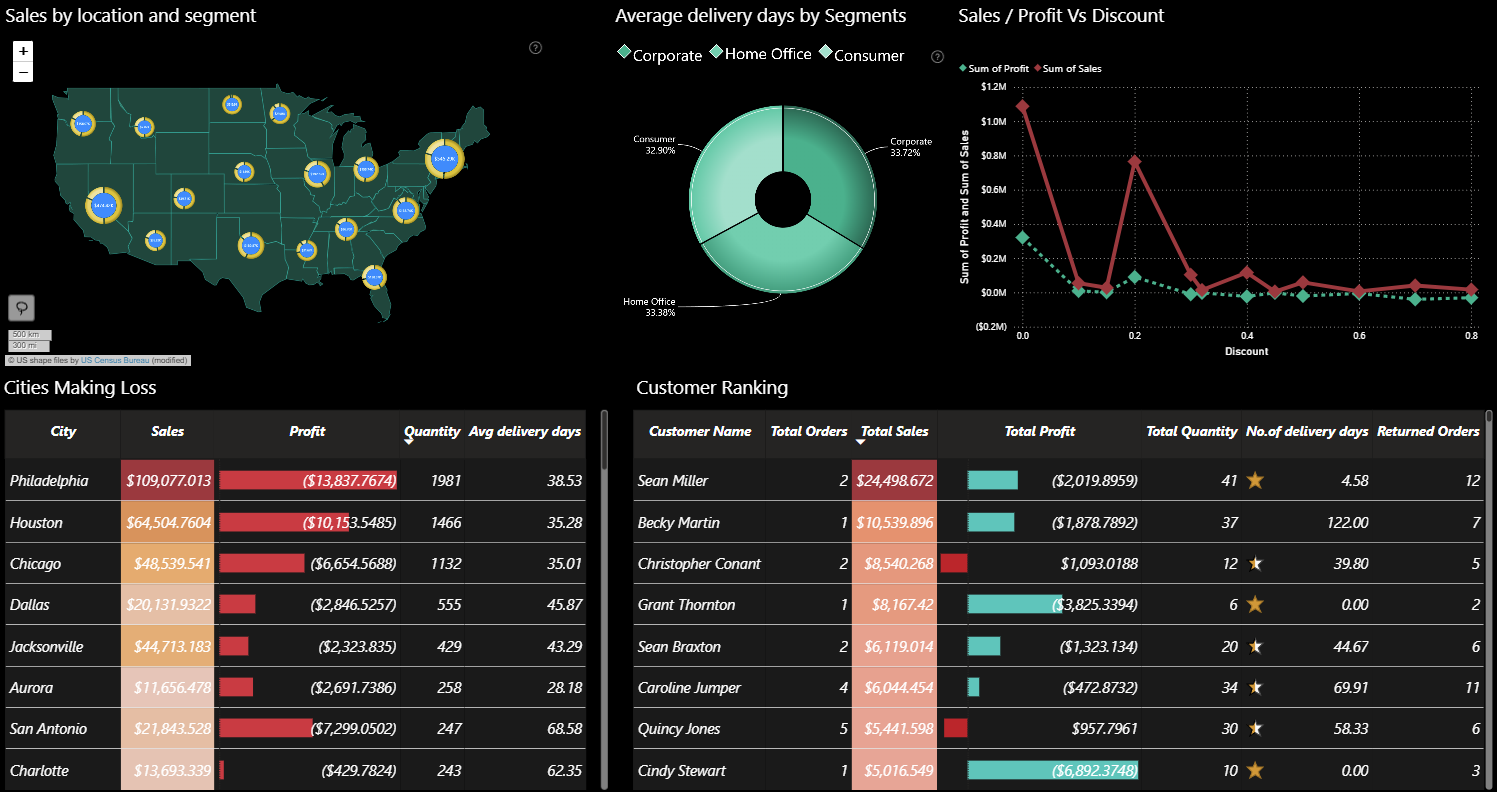Click Sum of Sales peak at discount 0.2
Image resolution: width=1497 pixels, height=792 pixels.
(1134, 161)
